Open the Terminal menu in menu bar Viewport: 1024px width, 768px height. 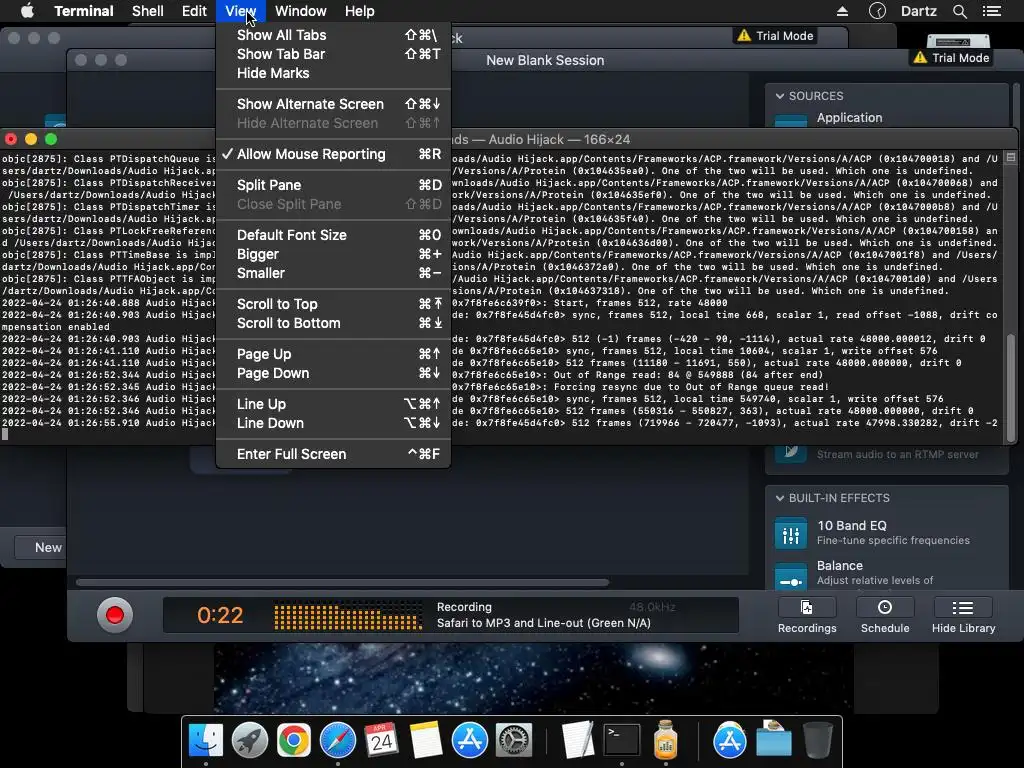click(x=84, y=11)
